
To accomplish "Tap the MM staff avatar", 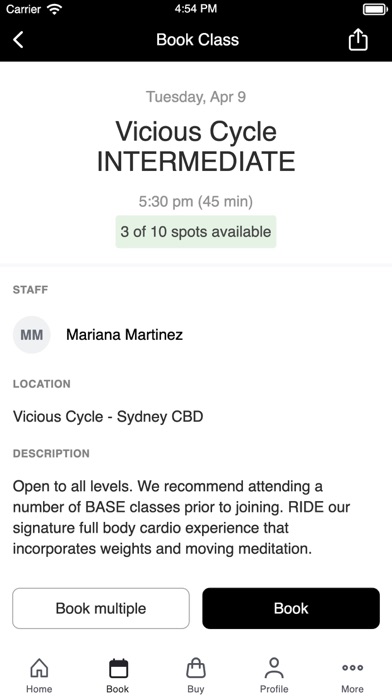I will click(32, 335).
